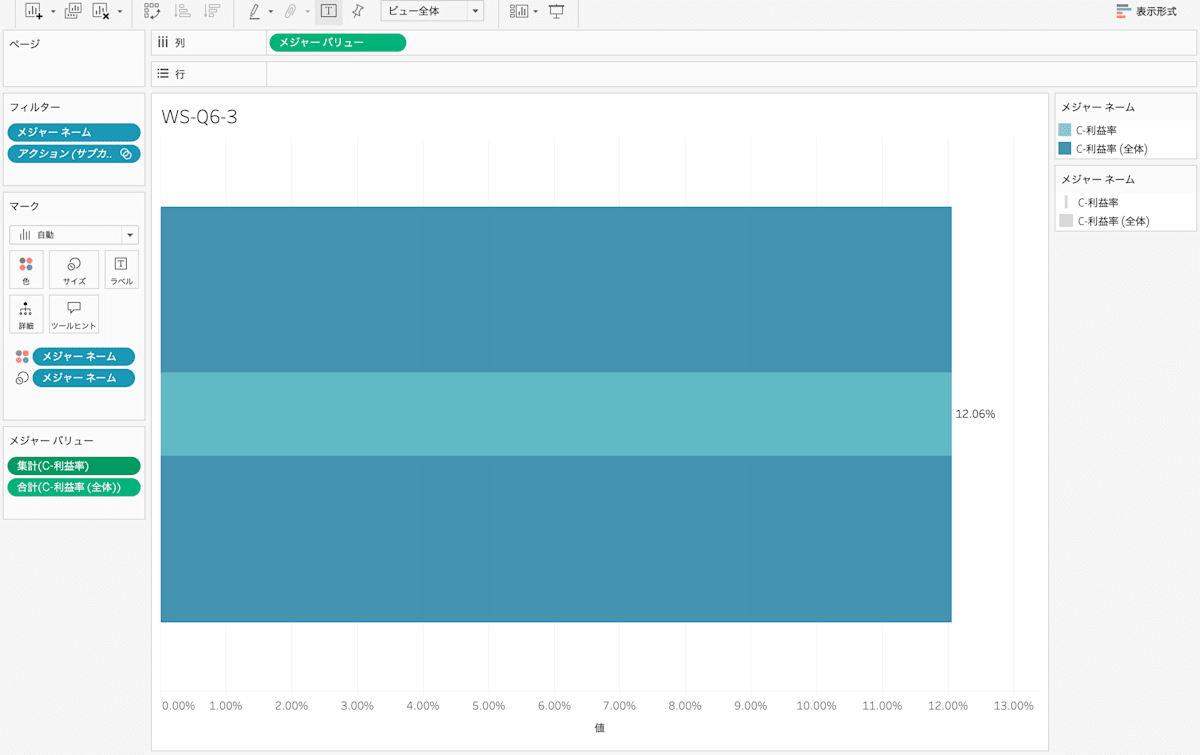
Task: Click the fix axes pin icon
Action: [x=357, y=11]
